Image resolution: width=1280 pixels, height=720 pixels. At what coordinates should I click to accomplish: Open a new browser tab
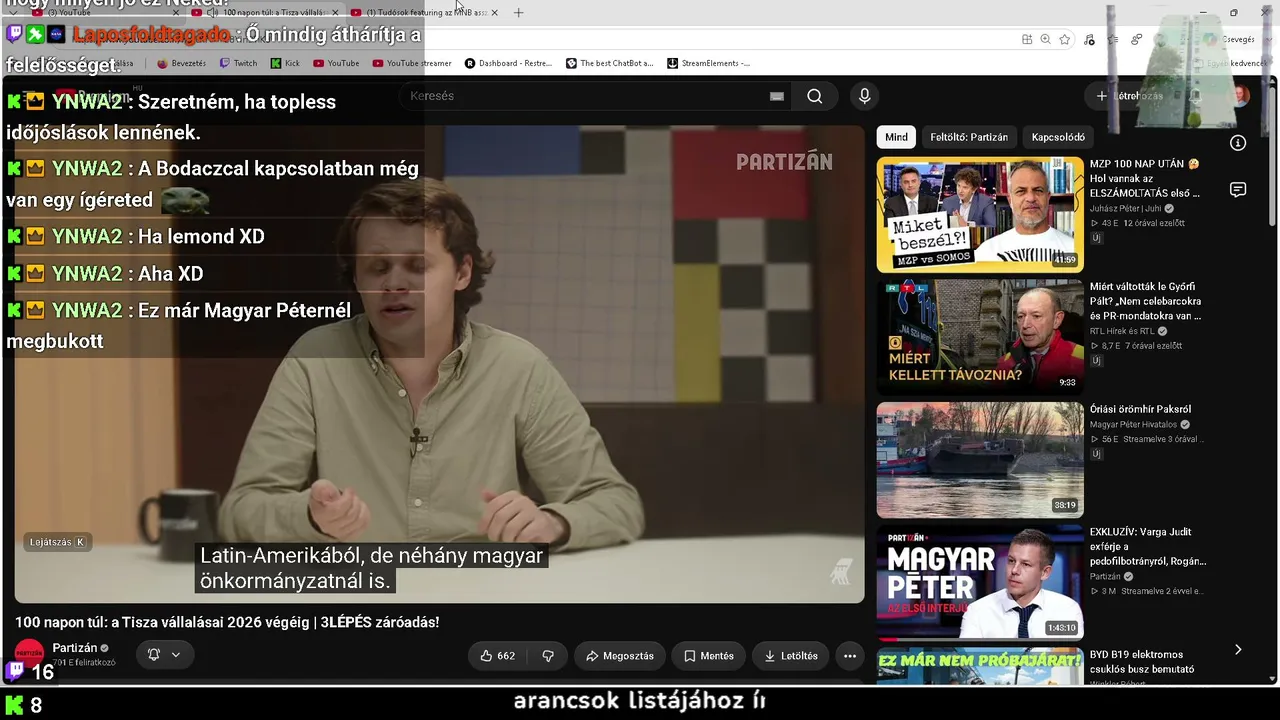point(518,13)
